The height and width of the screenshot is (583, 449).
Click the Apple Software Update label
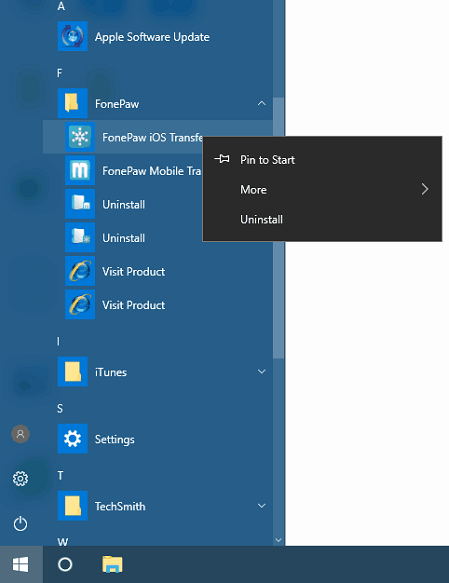pos(152,37)
